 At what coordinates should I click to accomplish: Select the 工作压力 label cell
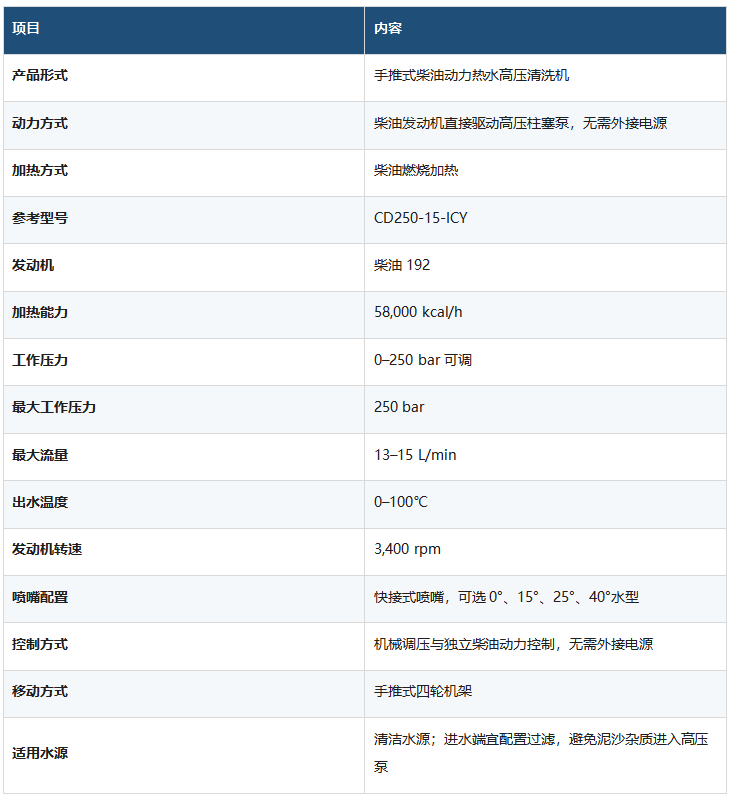184,362
